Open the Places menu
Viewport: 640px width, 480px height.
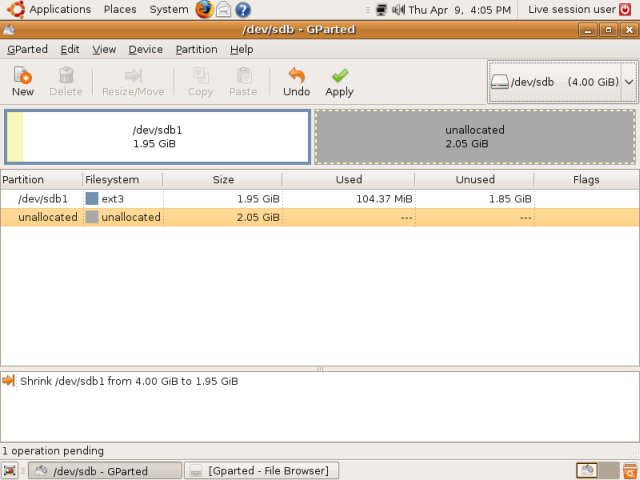120,9
